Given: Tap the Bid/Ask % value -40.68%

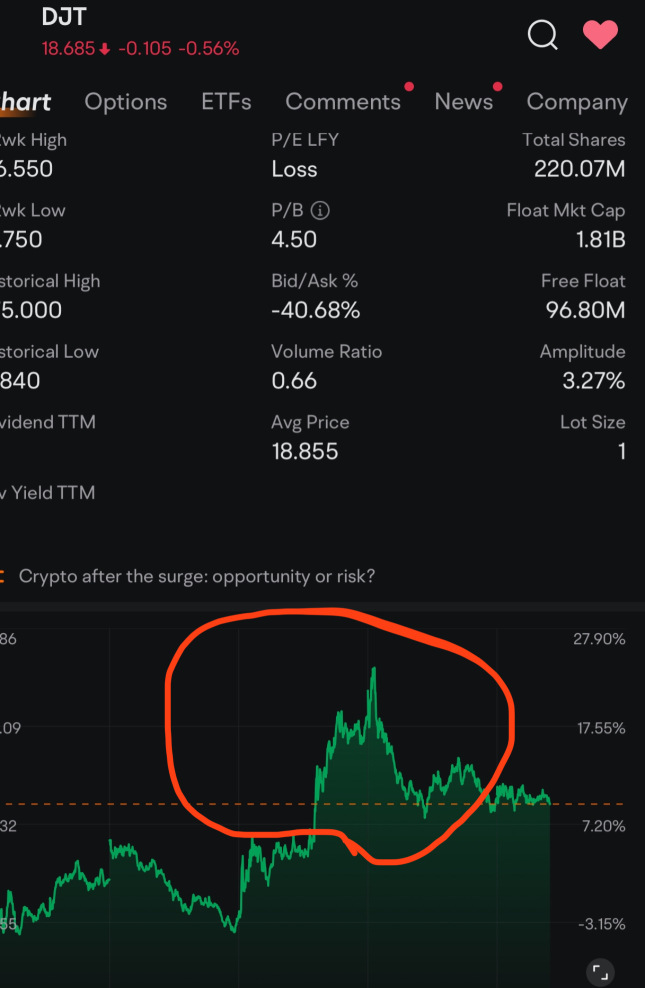Looking at the screenshot, I should [x=315, y=311].
